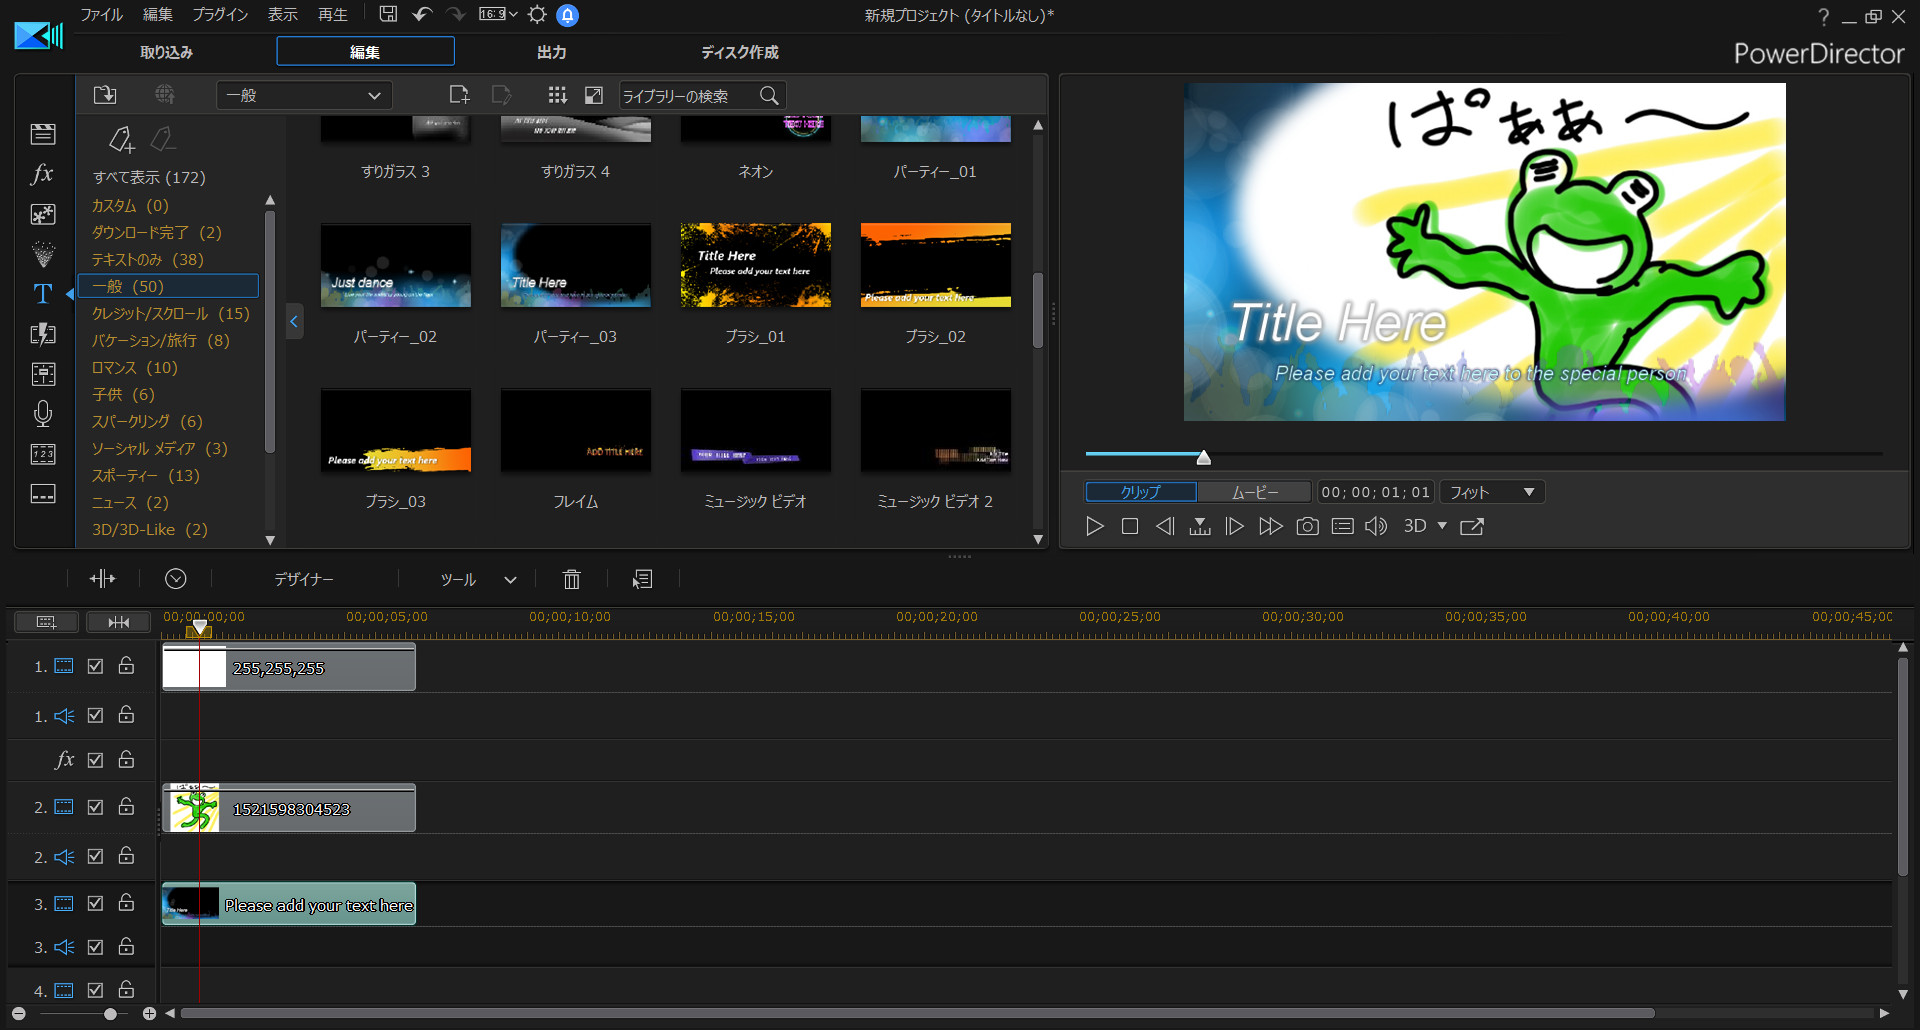This screenshot has width=1920, height=1030.
Task: Fast forward the preview
Action: pos(1271,526)
